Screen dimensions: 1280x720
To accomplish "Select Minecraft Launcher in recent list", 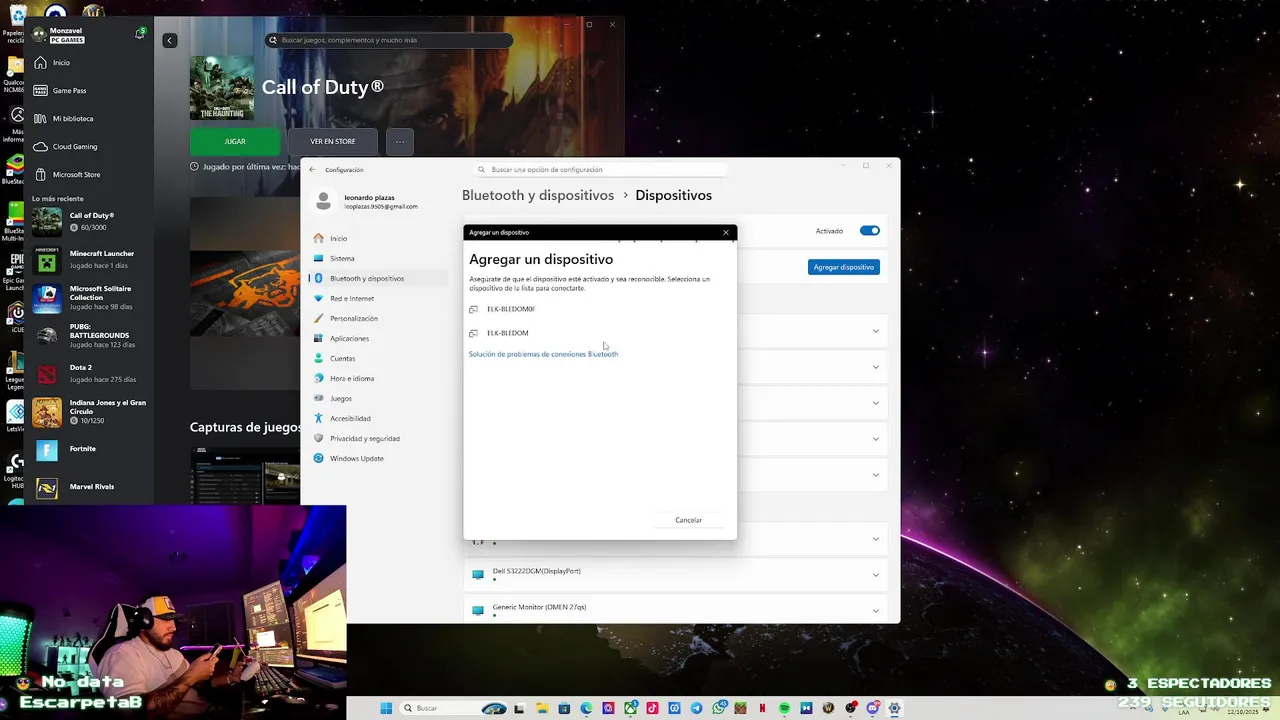I will tap(90, 259).
